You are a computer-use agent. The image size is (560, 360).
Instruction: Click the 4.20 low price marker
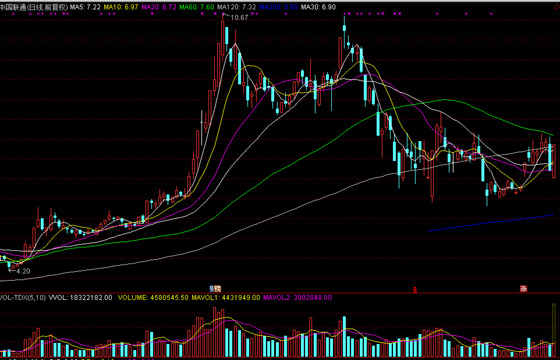(23, 271)
